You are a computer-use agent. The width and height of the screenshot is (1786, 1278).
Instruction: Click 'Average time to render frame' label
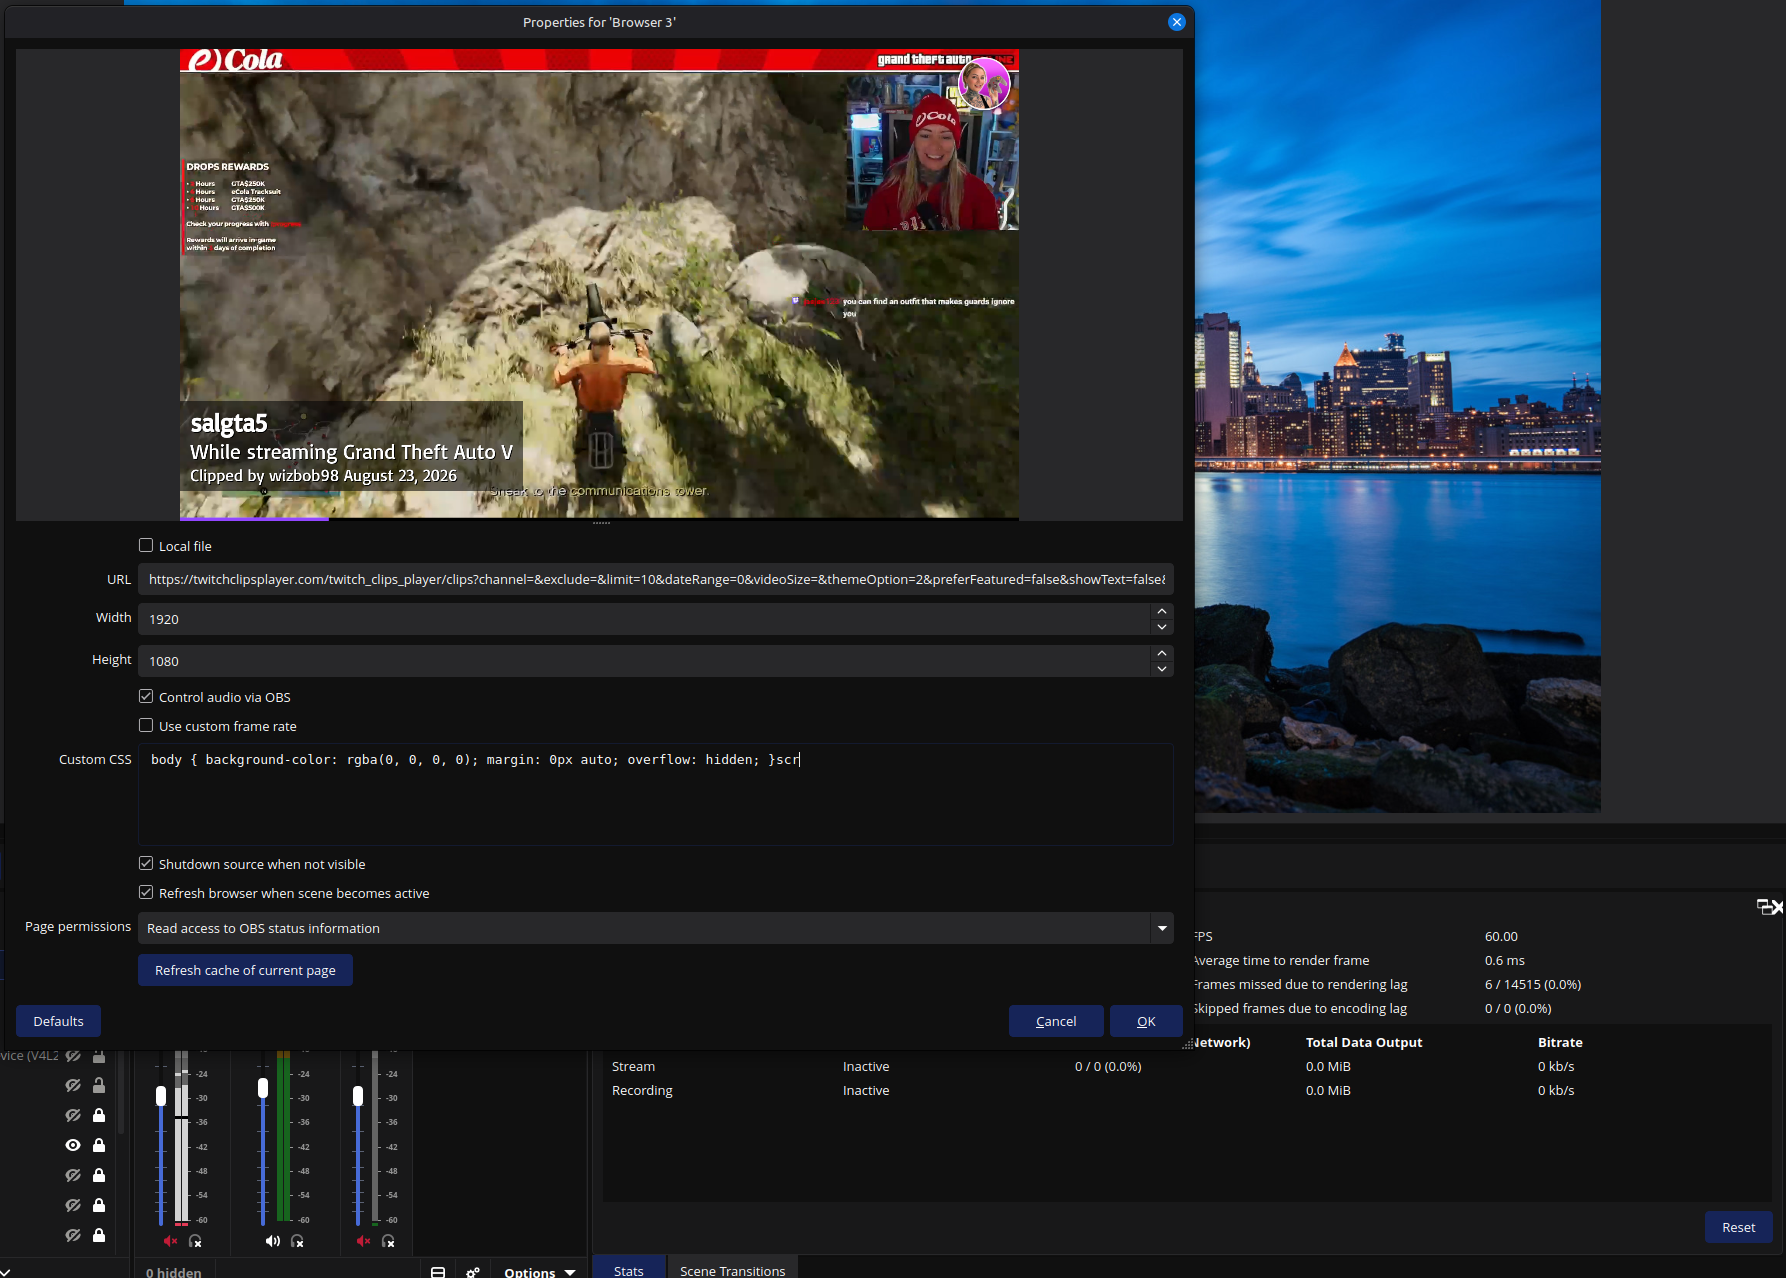pos(1282,960)
